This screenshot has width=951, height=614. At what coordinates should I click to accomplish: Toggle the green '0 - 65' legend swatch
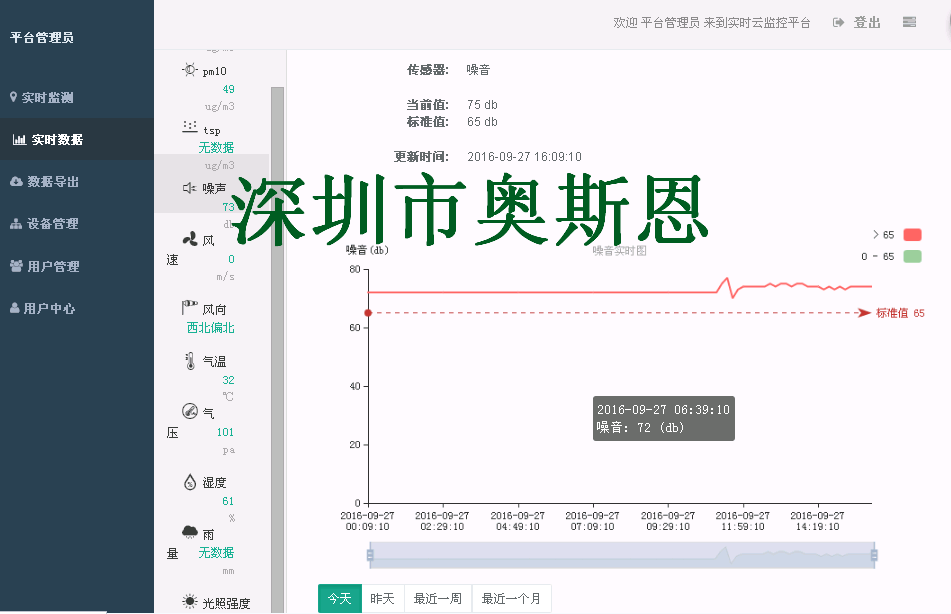pyautogui.click(x=911, y=257)
